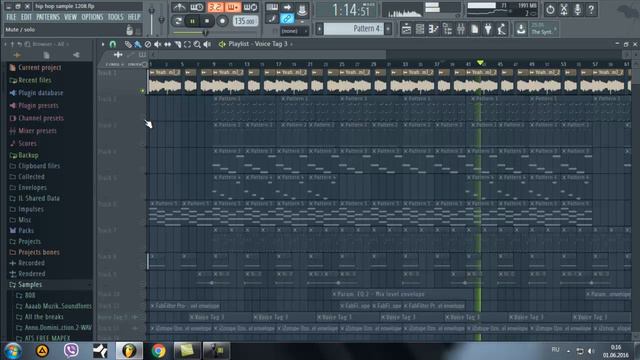Screen dimensions: 640x360
Task: Toggle the blue link multilink button
Action: point(287,18)
